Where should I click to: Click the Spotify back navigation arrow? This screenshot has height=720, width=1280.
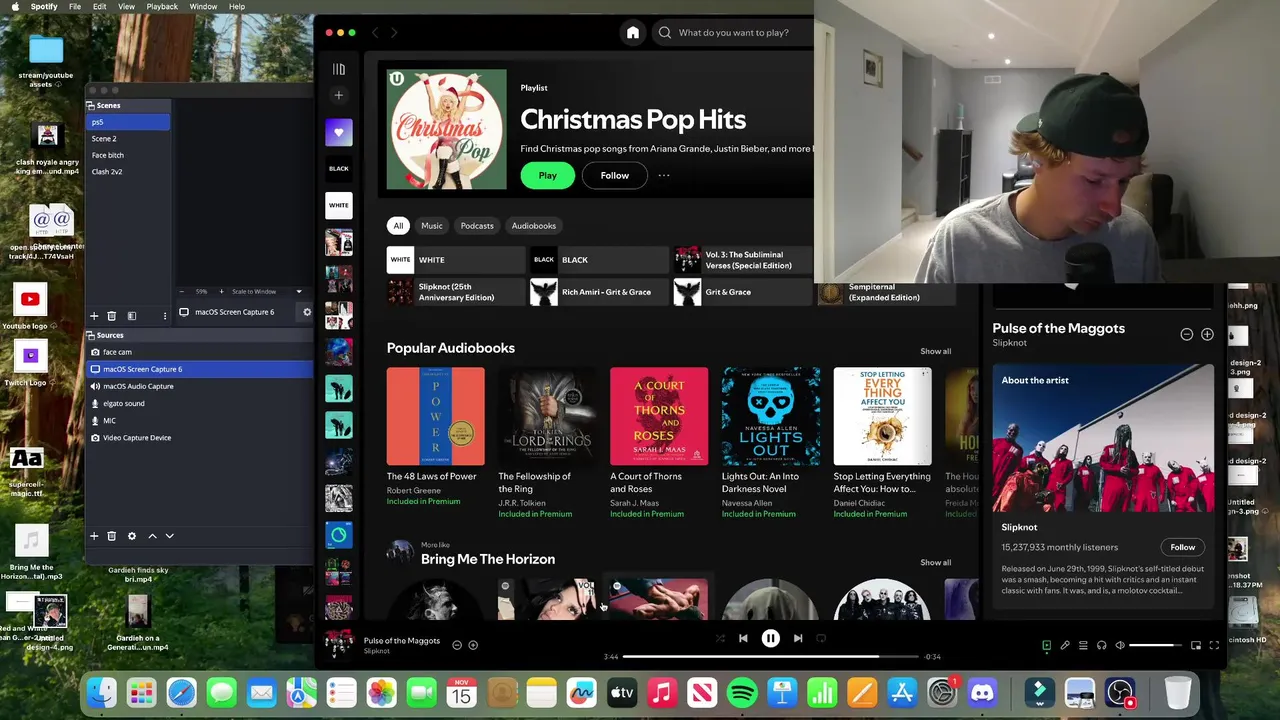(x=375, y=33)
